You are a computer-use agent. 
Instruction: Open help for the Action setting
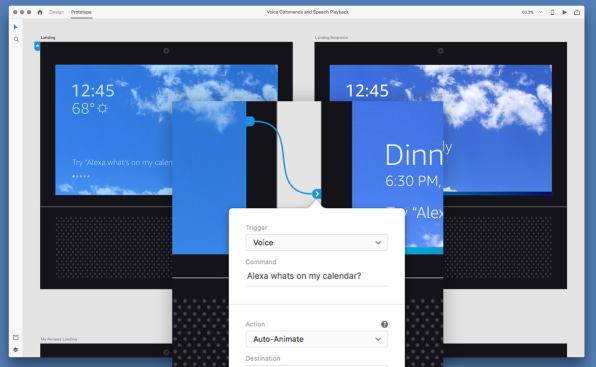pos(384,324)
